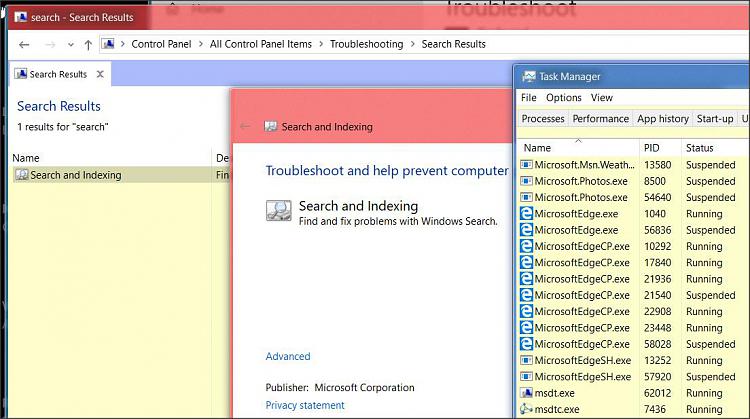Close the Search Results tab
750x419 pixels.
(100, 74)
